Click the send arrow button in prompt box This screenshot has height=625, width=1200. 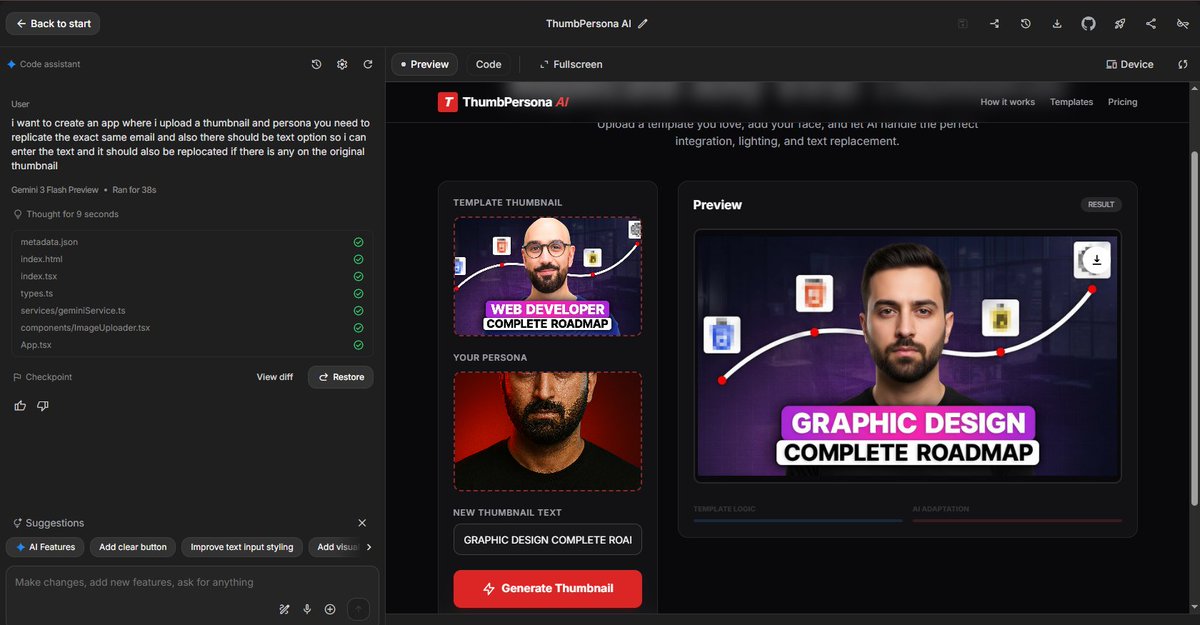[x=358, y=609]
